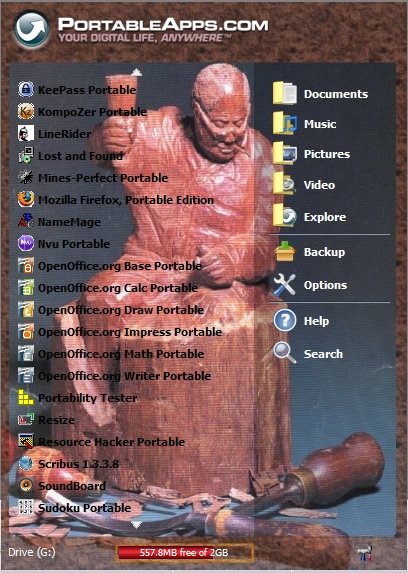
Task: Click the OpenOffice.org Math Portable icon
Action: (26, 354)
